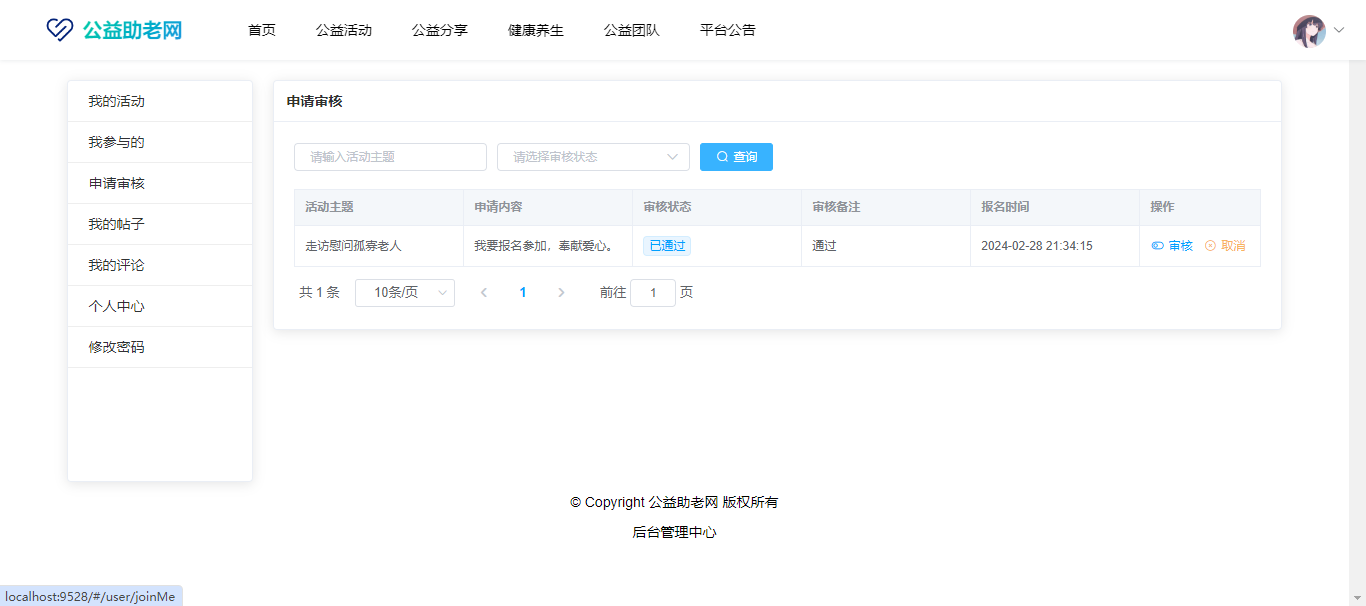
Task: Click the page jump number field
Action: (x=653, y=293)
